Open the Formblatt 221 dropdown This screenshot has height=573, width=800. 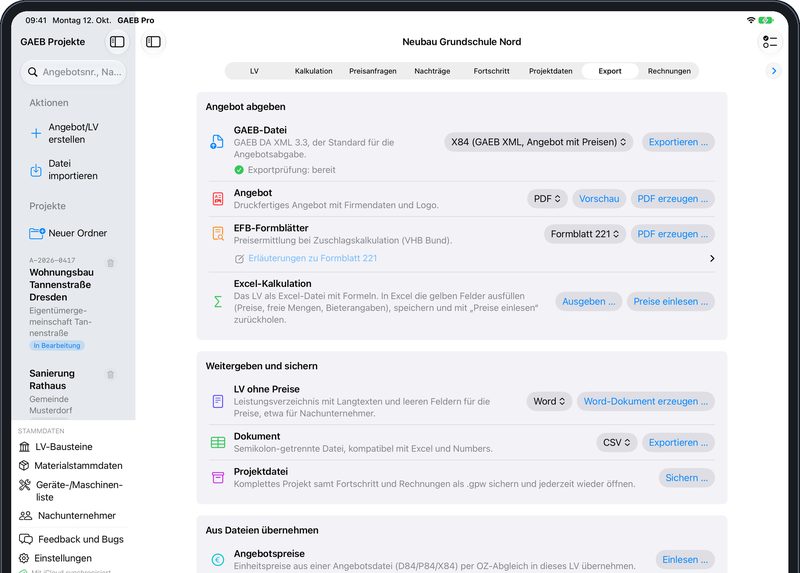point(585,234)
